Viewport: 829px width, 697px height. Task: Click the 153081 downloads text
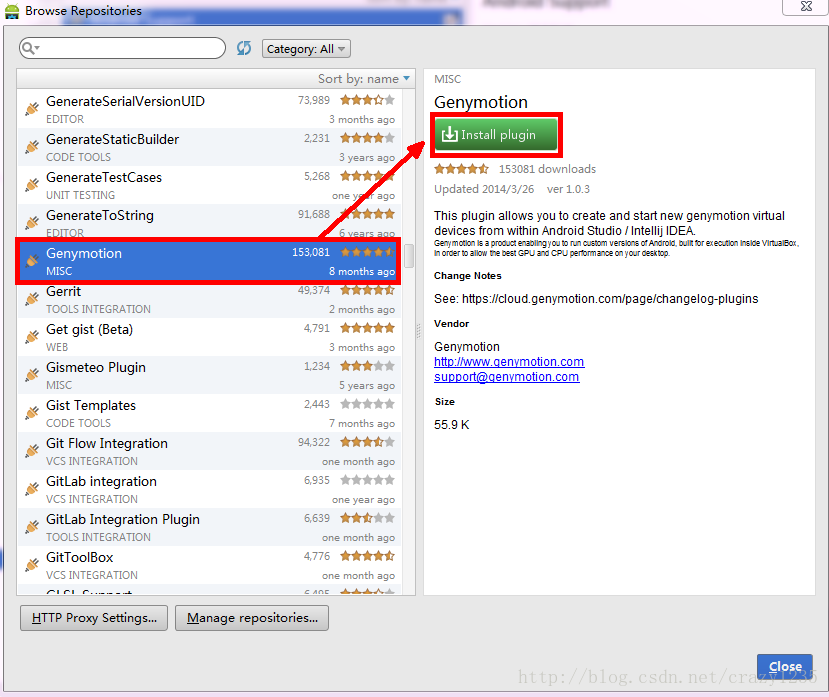[547, 169]
